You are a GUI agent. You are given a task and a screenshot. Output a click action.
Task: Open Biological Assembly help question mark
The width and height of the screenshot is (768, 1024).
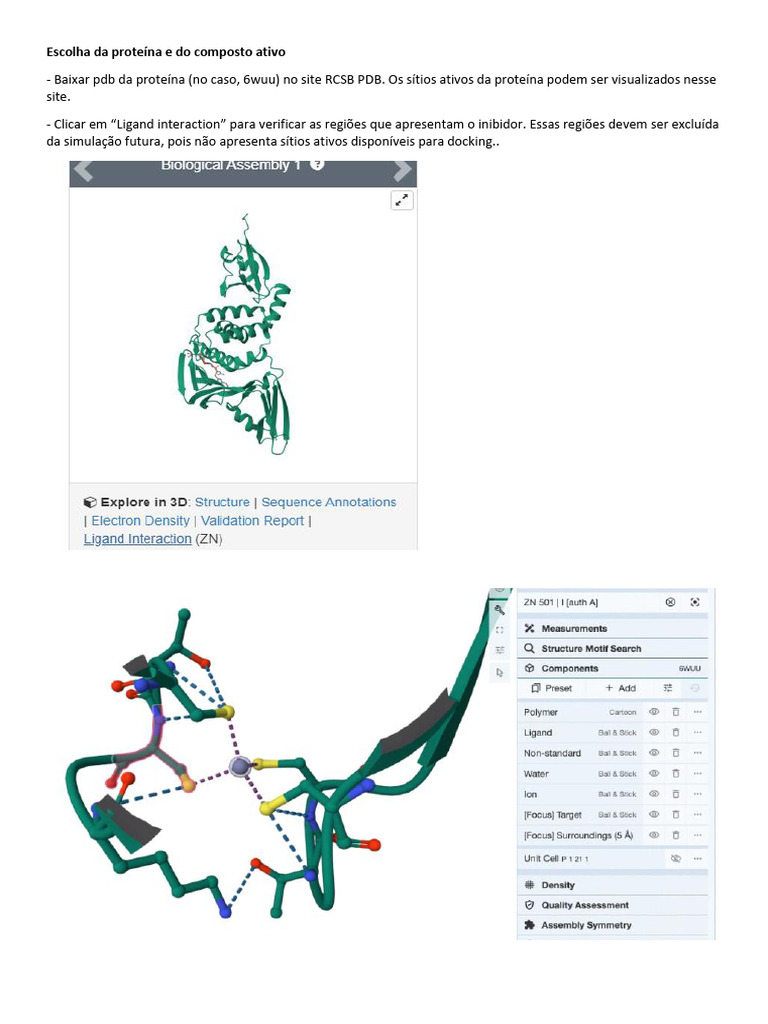(x=317, y=165)
